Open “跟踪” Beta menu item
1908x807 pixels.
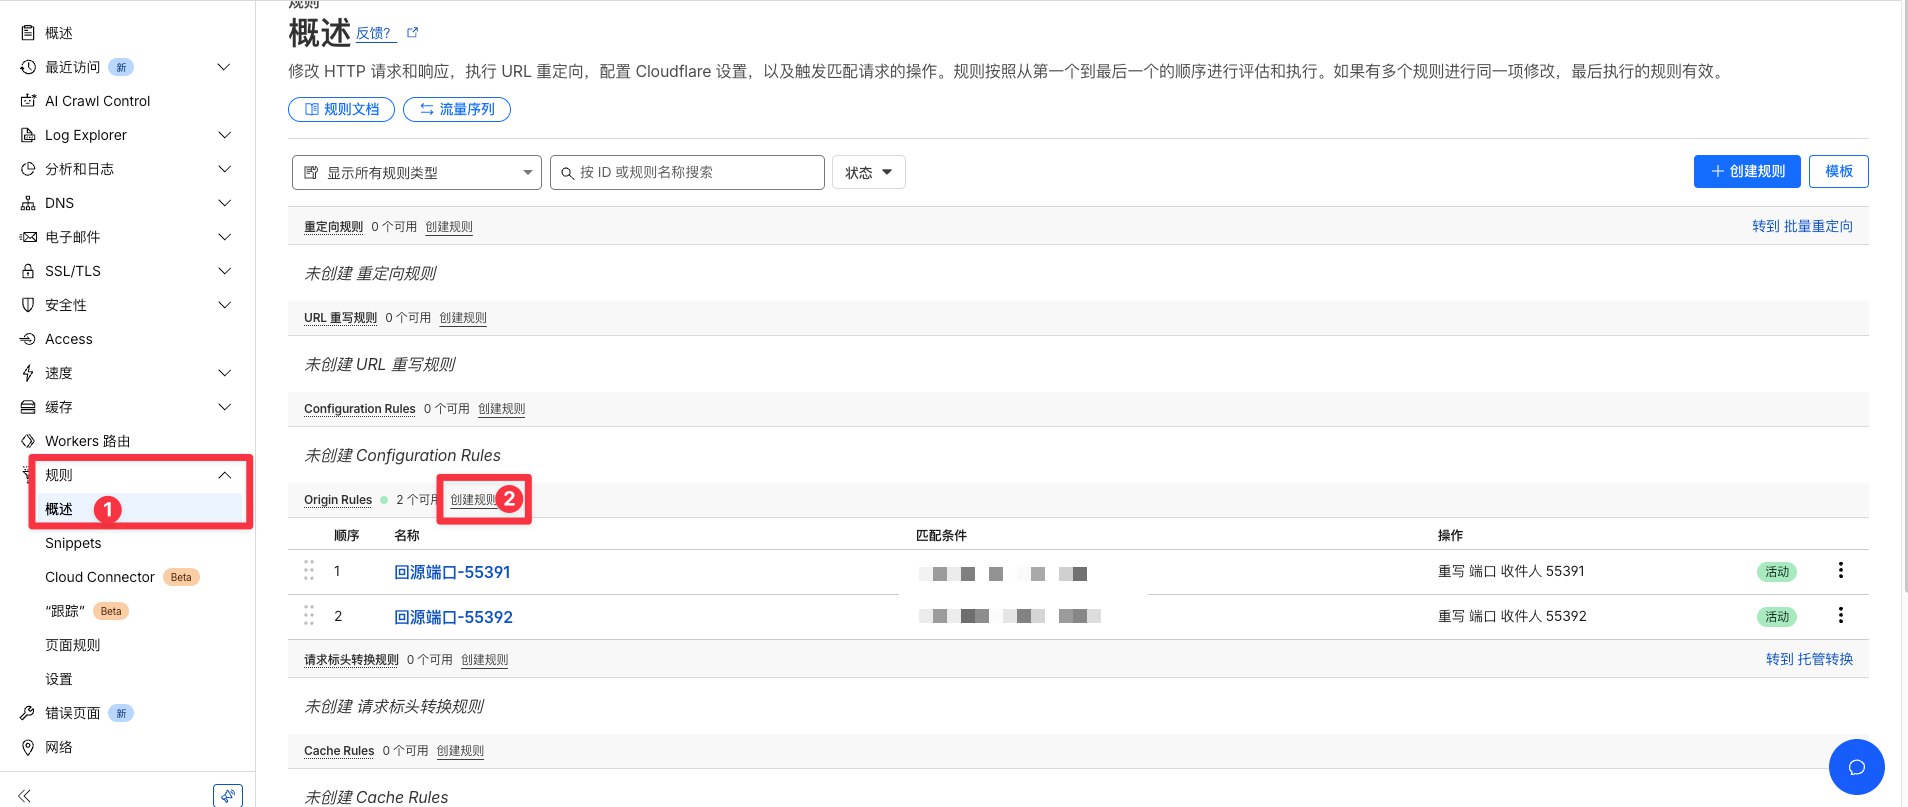click(65, 611)
